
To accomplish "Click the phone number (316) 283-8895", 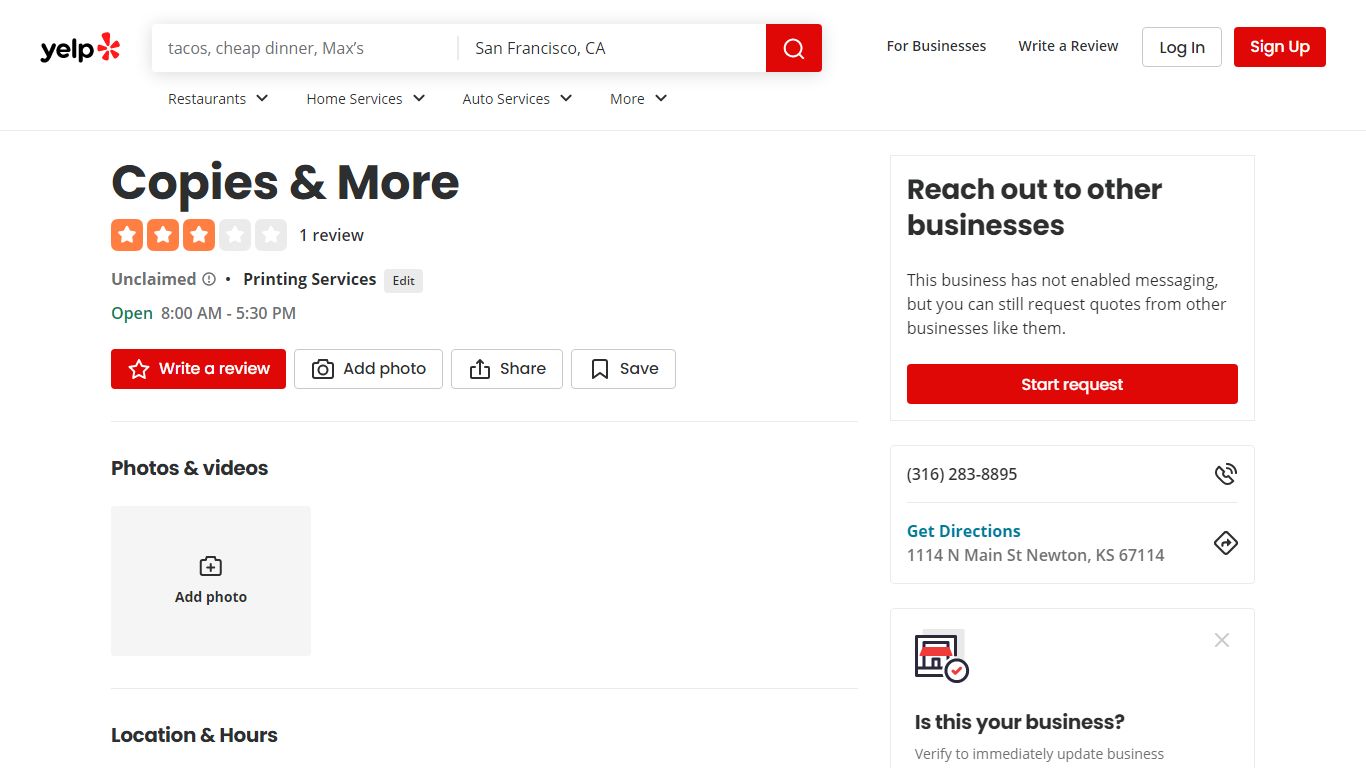I will pyautogui.click(x=962, y=474).
